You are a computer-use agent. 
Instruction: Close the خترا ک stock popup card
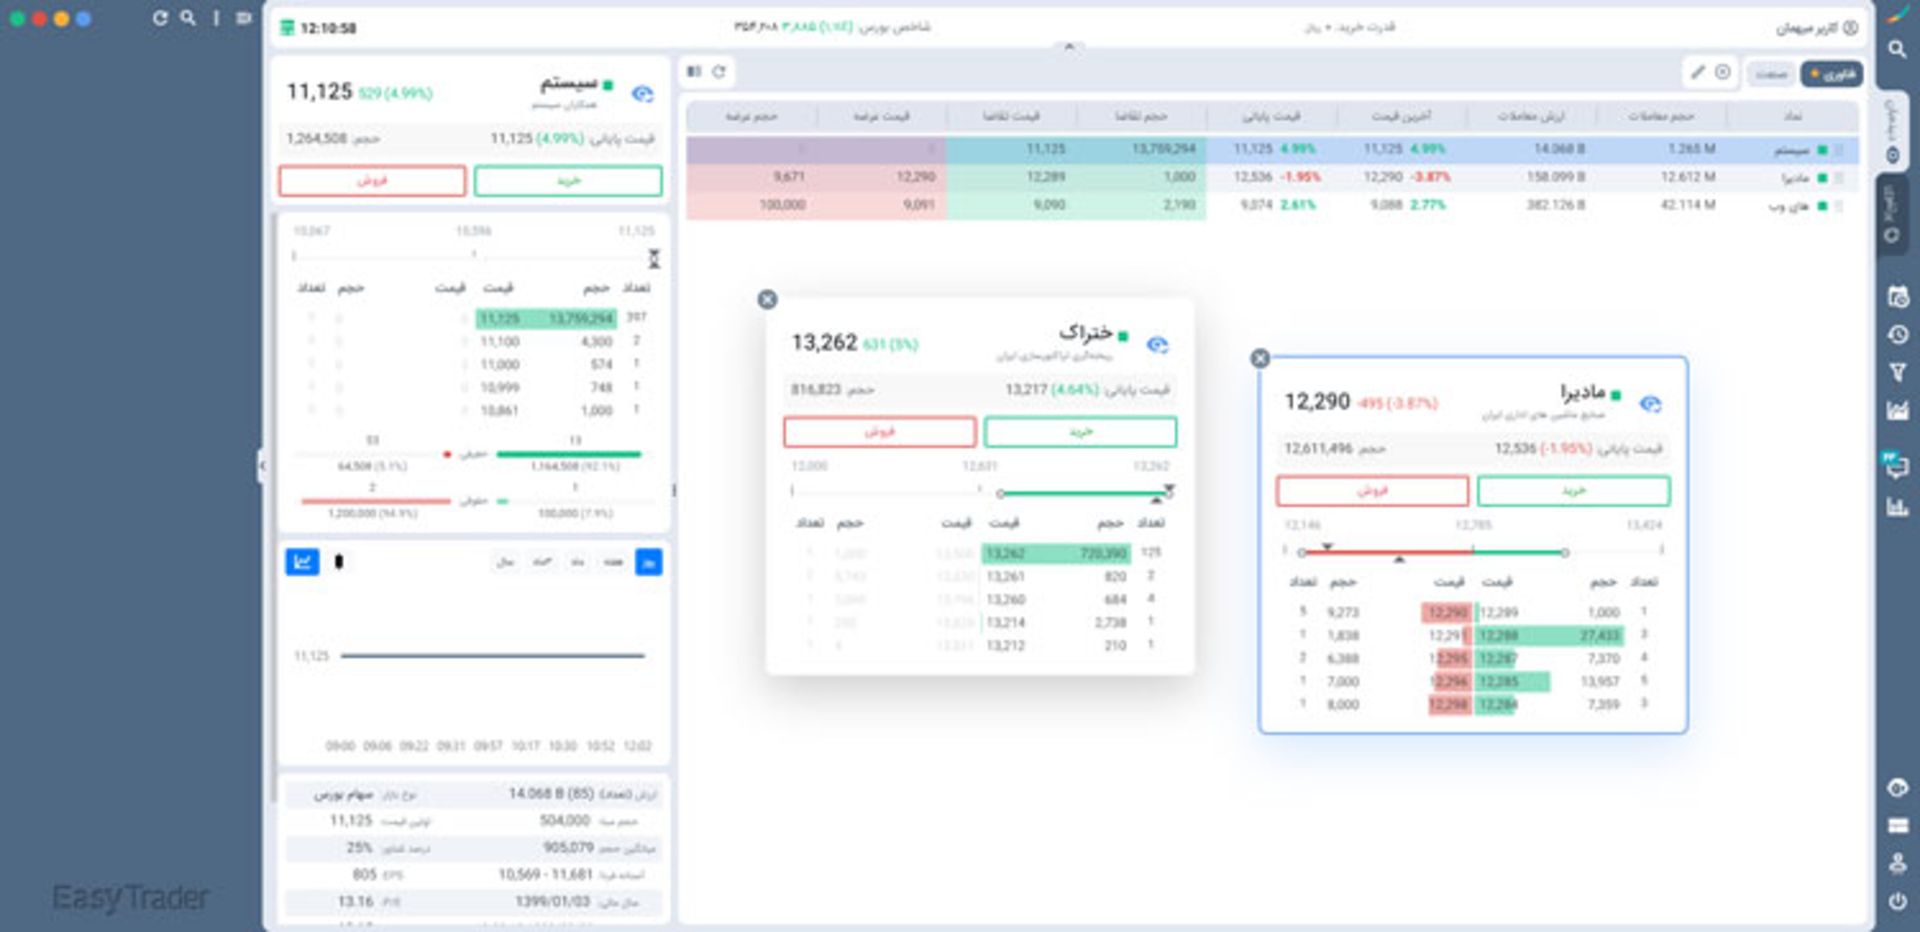767,298
